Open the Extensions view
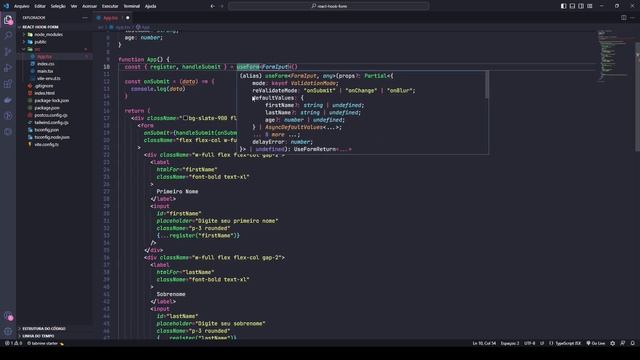Screen dimensions: 640x360 [x=8, y=84]
